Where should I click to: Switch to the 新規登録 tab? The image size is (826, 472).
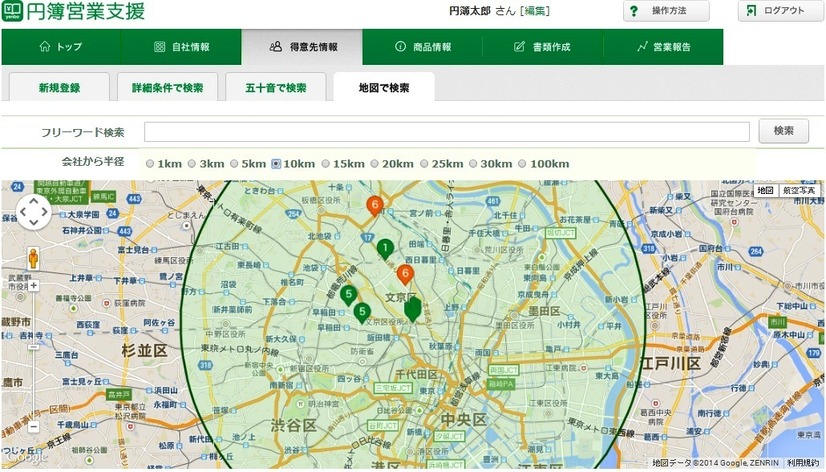coord(60,87)
